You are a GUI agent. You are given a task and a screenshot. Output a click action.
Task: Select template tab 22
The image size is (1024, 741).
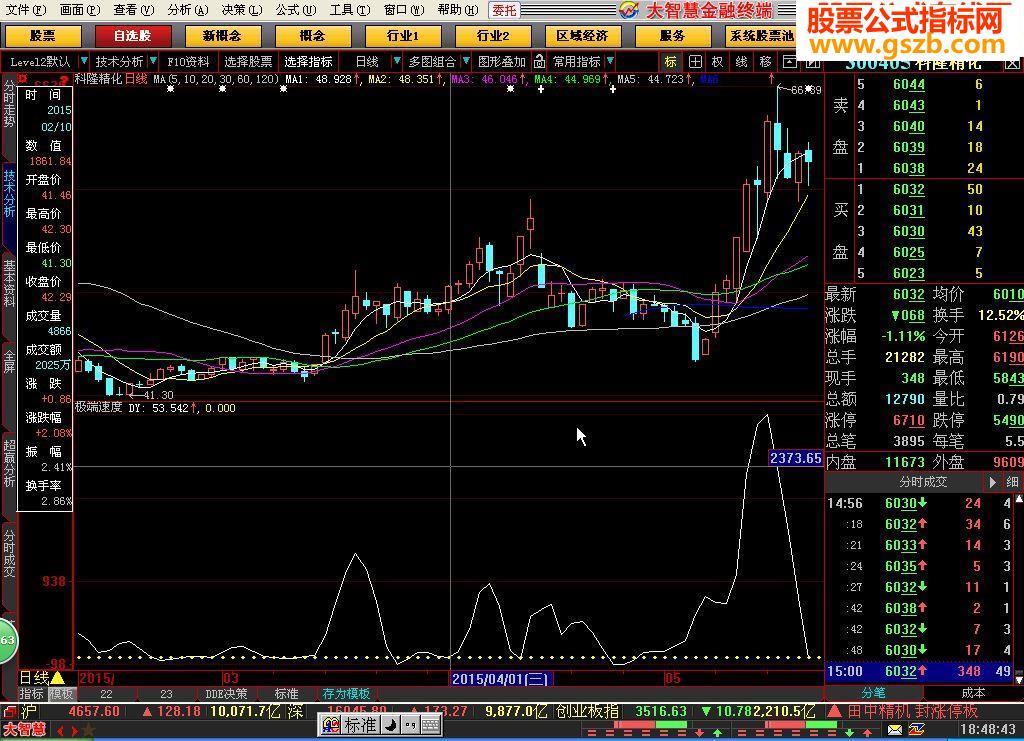[106, 693]
